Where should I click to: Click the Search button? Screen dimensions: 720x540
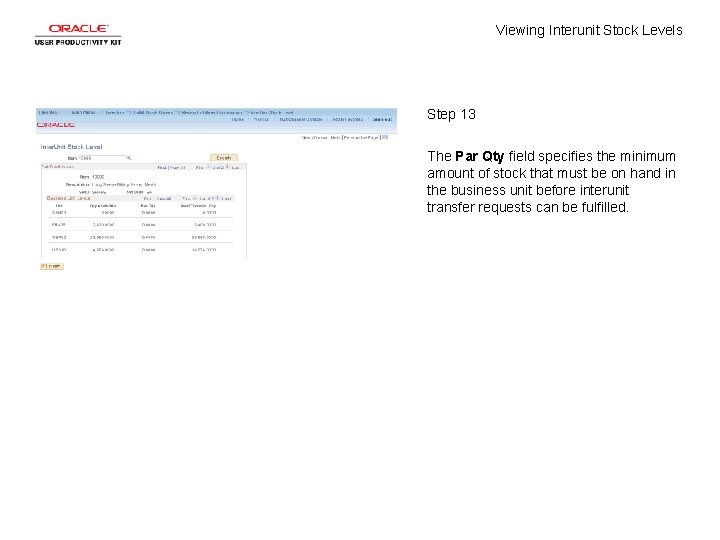click(224, 158)
